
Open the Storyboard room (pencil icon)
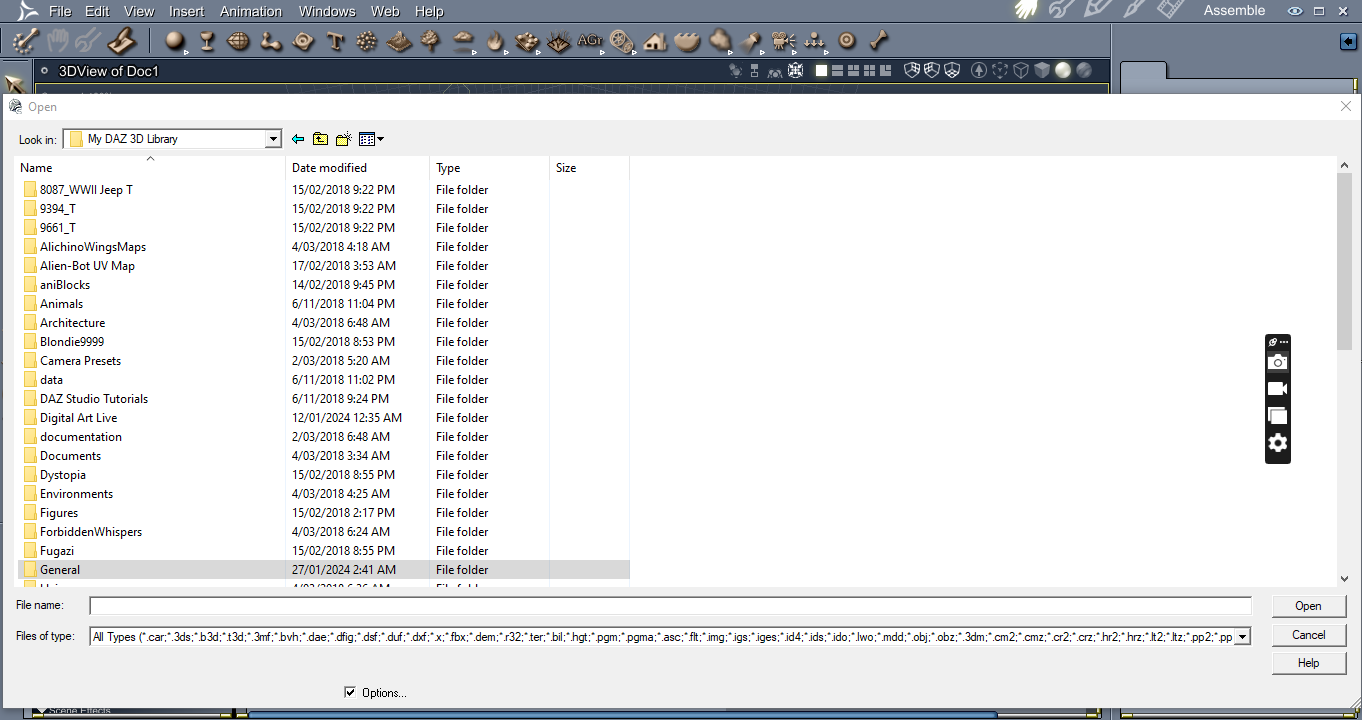pyautogui.click(x=1097, y=10)
